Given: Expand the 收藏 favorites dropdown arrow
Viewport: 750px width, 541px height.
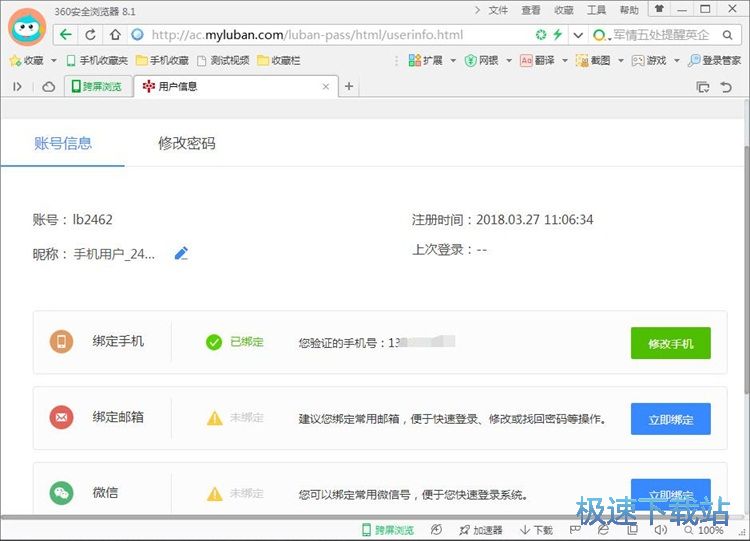Looking at the screenshot, I should (x=54, y=61).
